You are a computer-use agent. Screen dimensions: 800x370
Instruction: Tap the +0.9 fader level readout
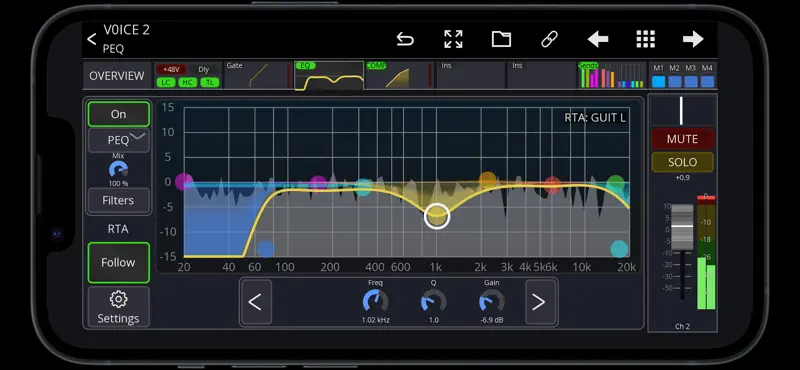(x=682, y=178)
